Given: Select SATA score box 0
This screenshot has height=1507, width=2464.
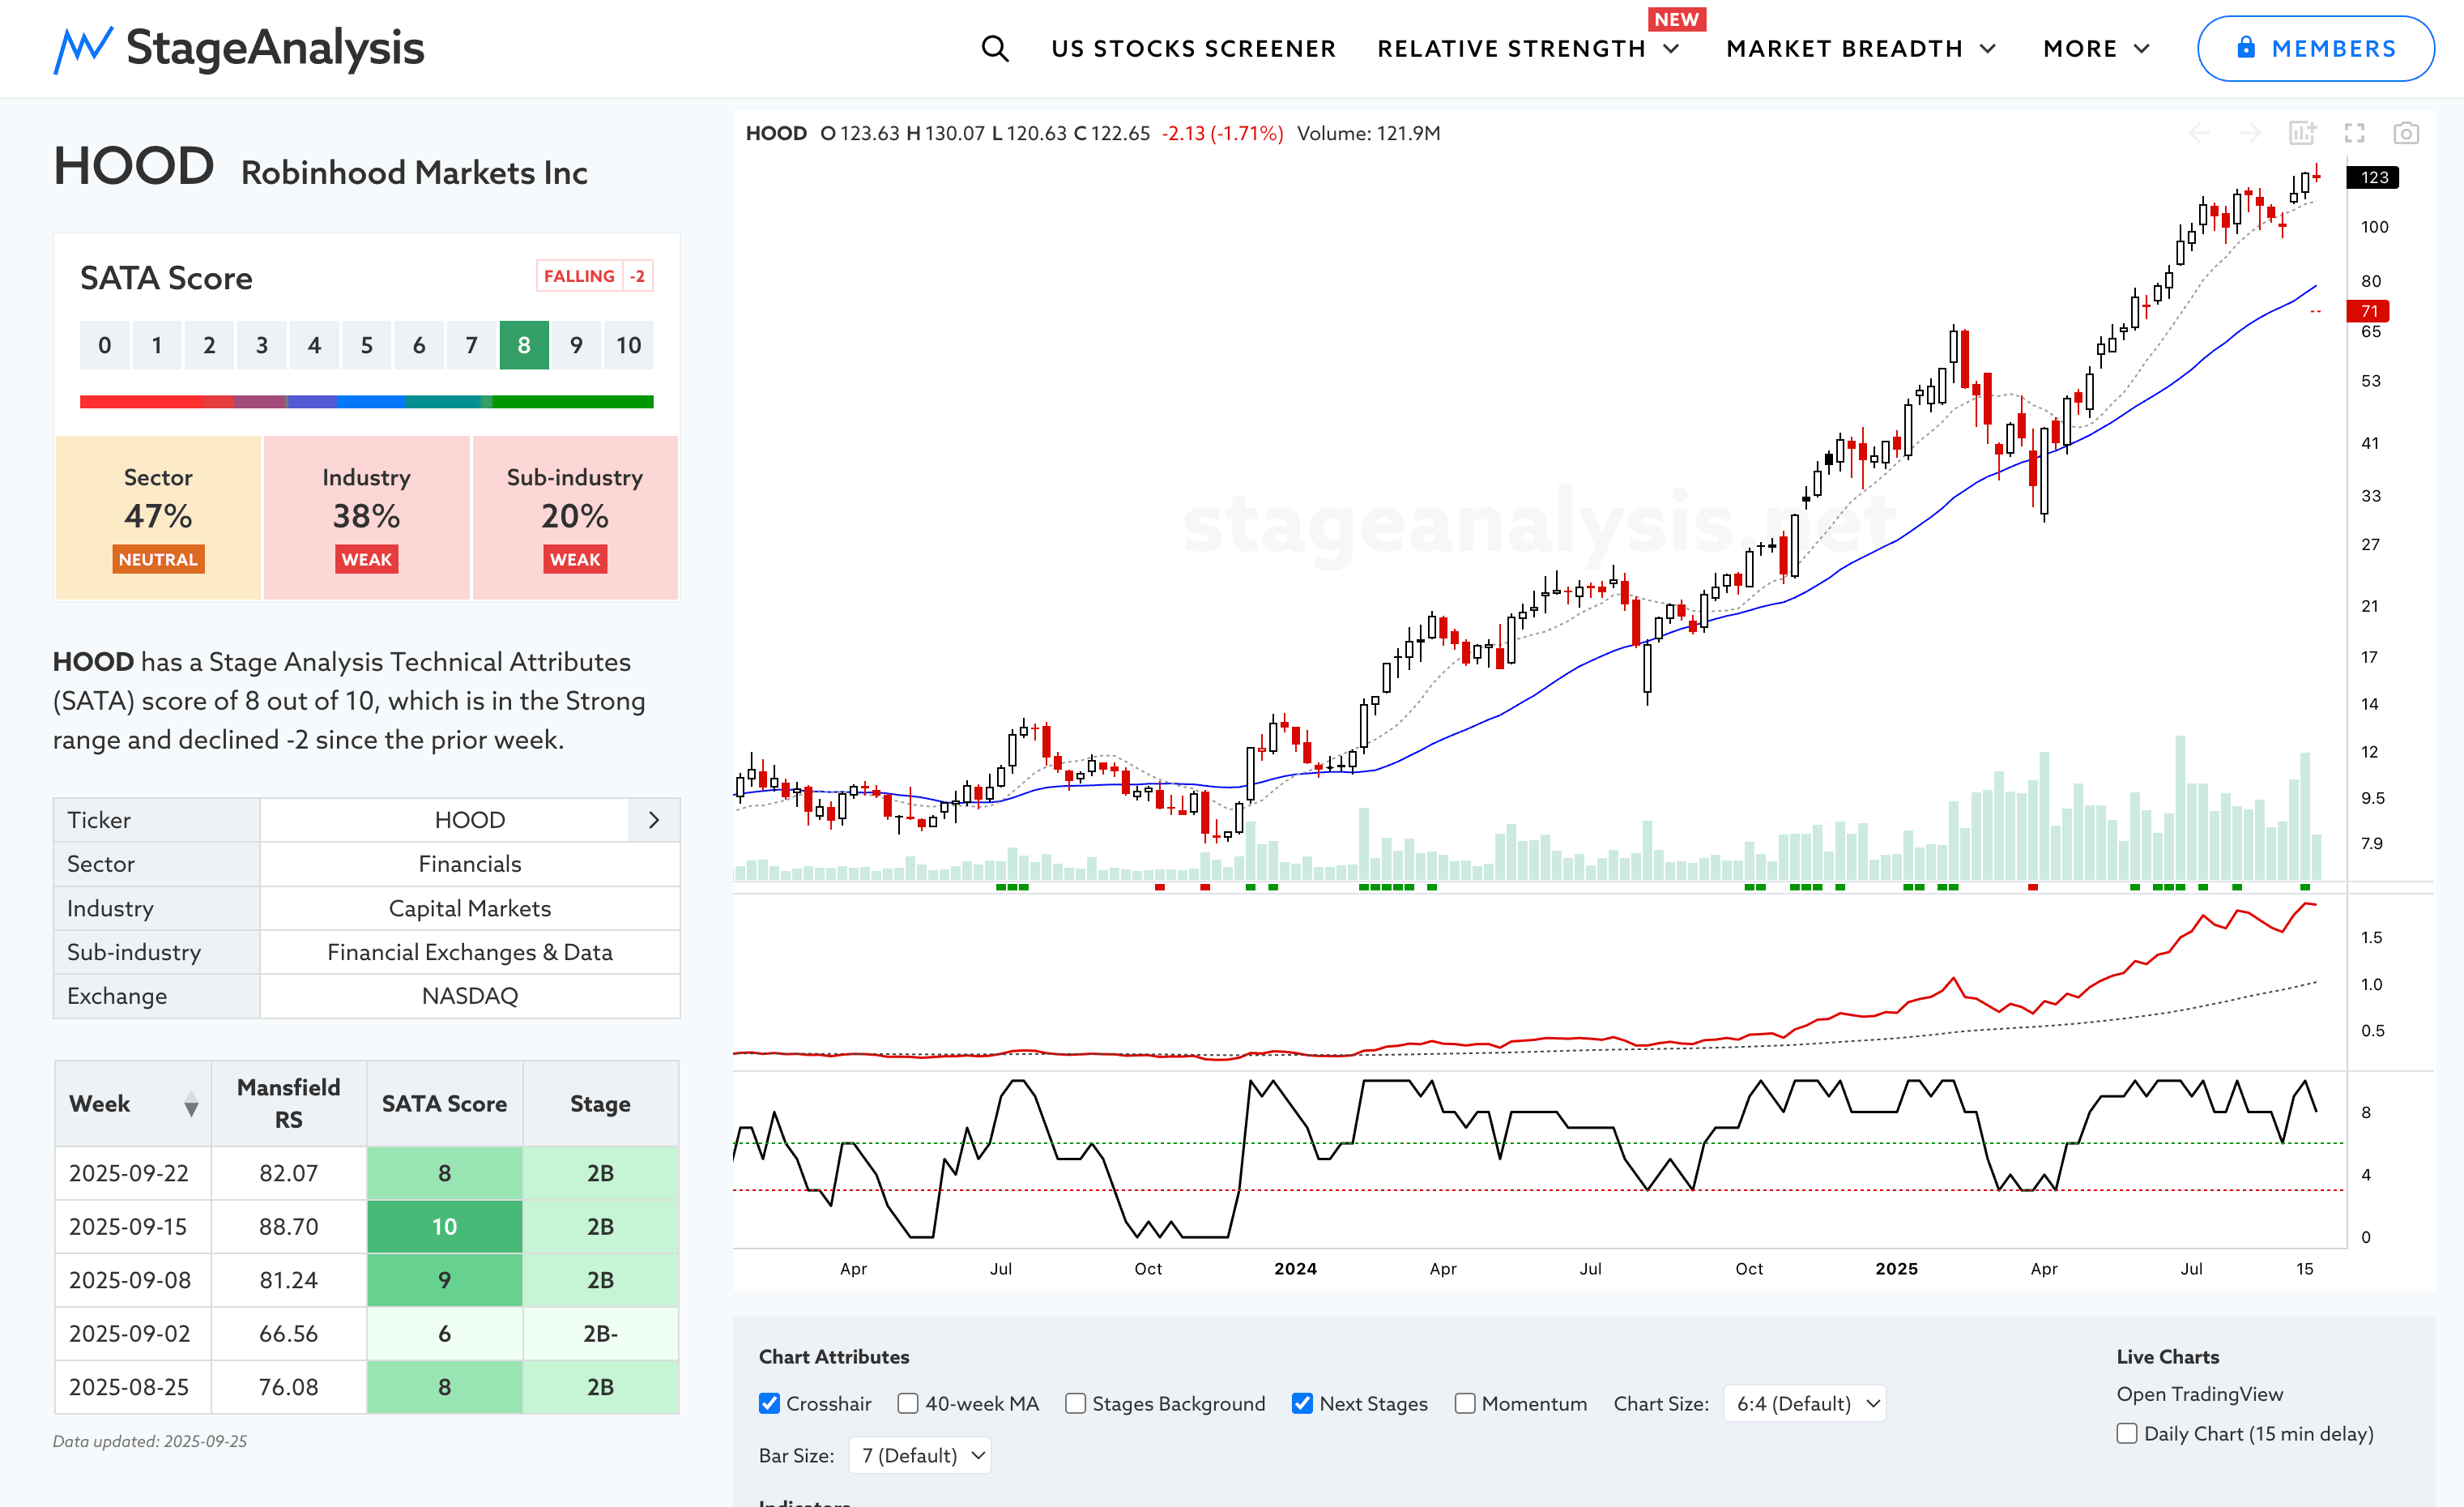Looking at the screenshot, I should tap(105, 345).
